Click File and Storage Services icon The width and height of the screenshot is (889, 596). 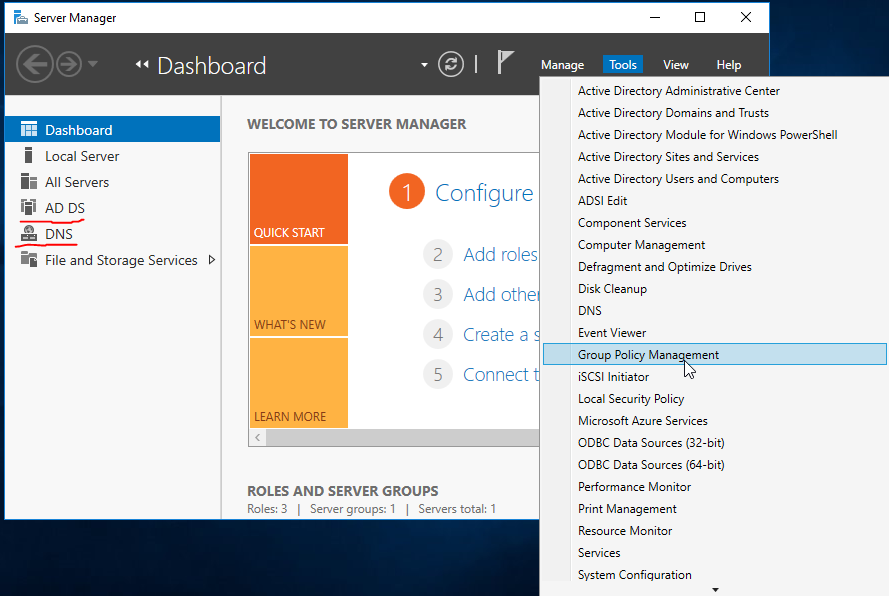point(28,260)
